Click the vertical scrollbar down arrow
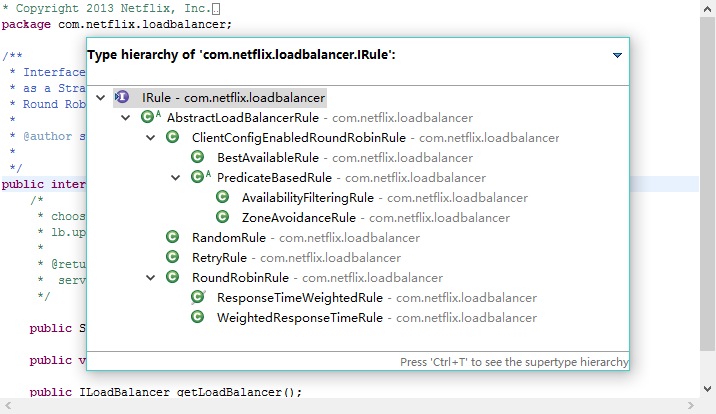The image size is (716, 414). [x=707, y=389]
